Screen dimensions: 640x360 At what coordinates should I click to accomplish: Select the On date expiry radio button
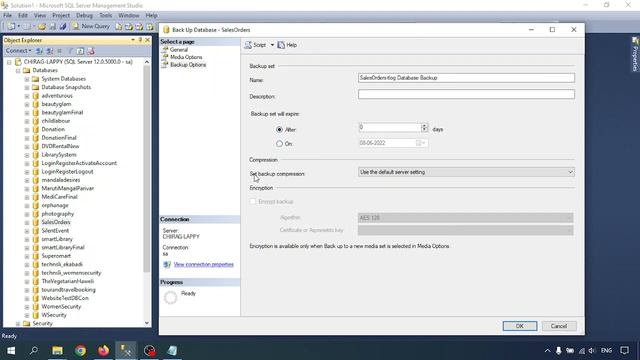tap(279, 144)
